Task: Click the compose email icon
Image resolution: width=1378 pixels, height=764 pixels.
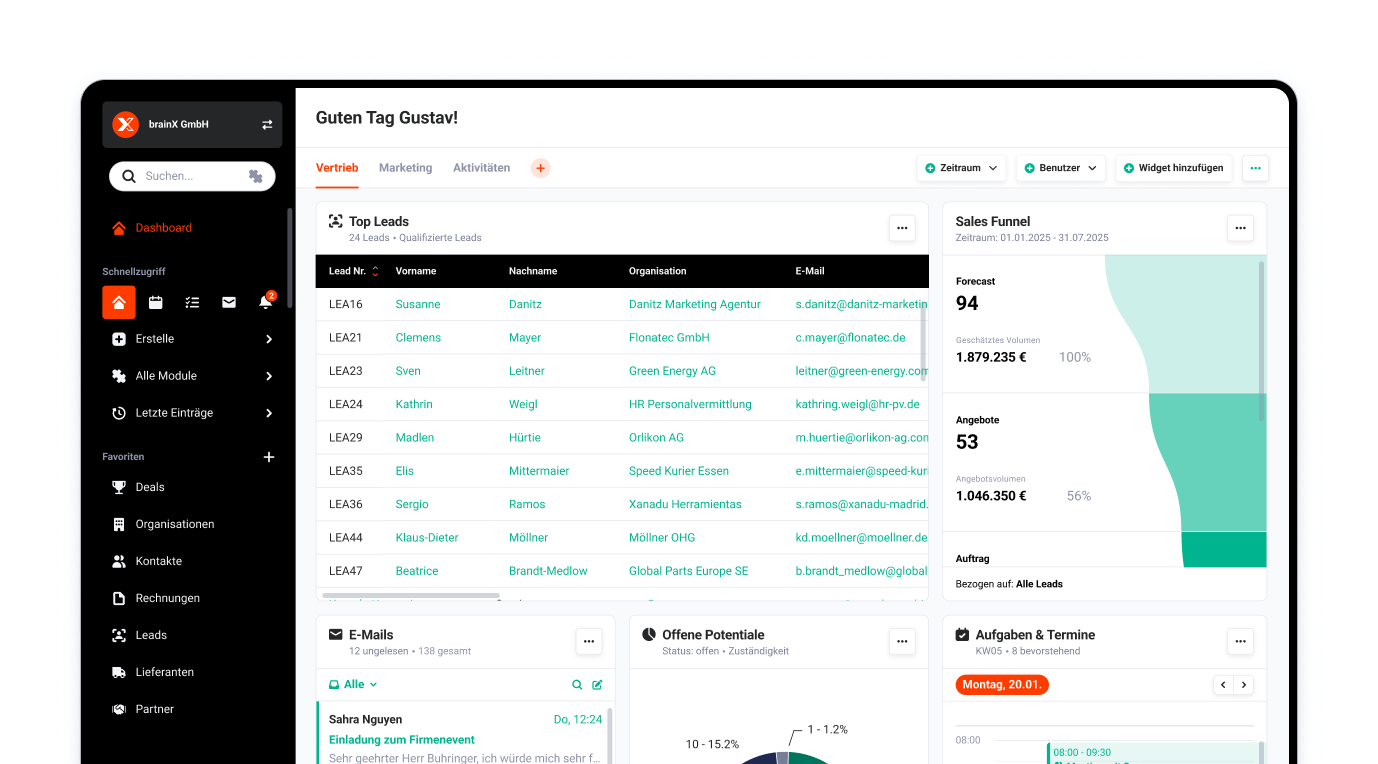Action: (x=597, y=685)
